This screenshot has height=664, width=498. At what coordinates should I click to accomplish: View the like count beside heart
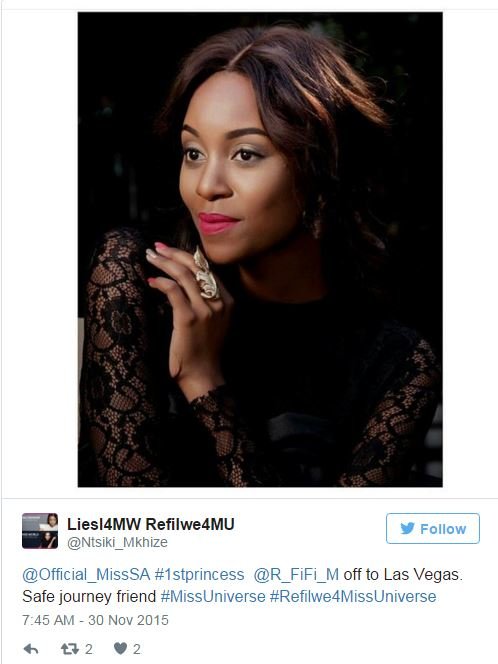point(137,649)
